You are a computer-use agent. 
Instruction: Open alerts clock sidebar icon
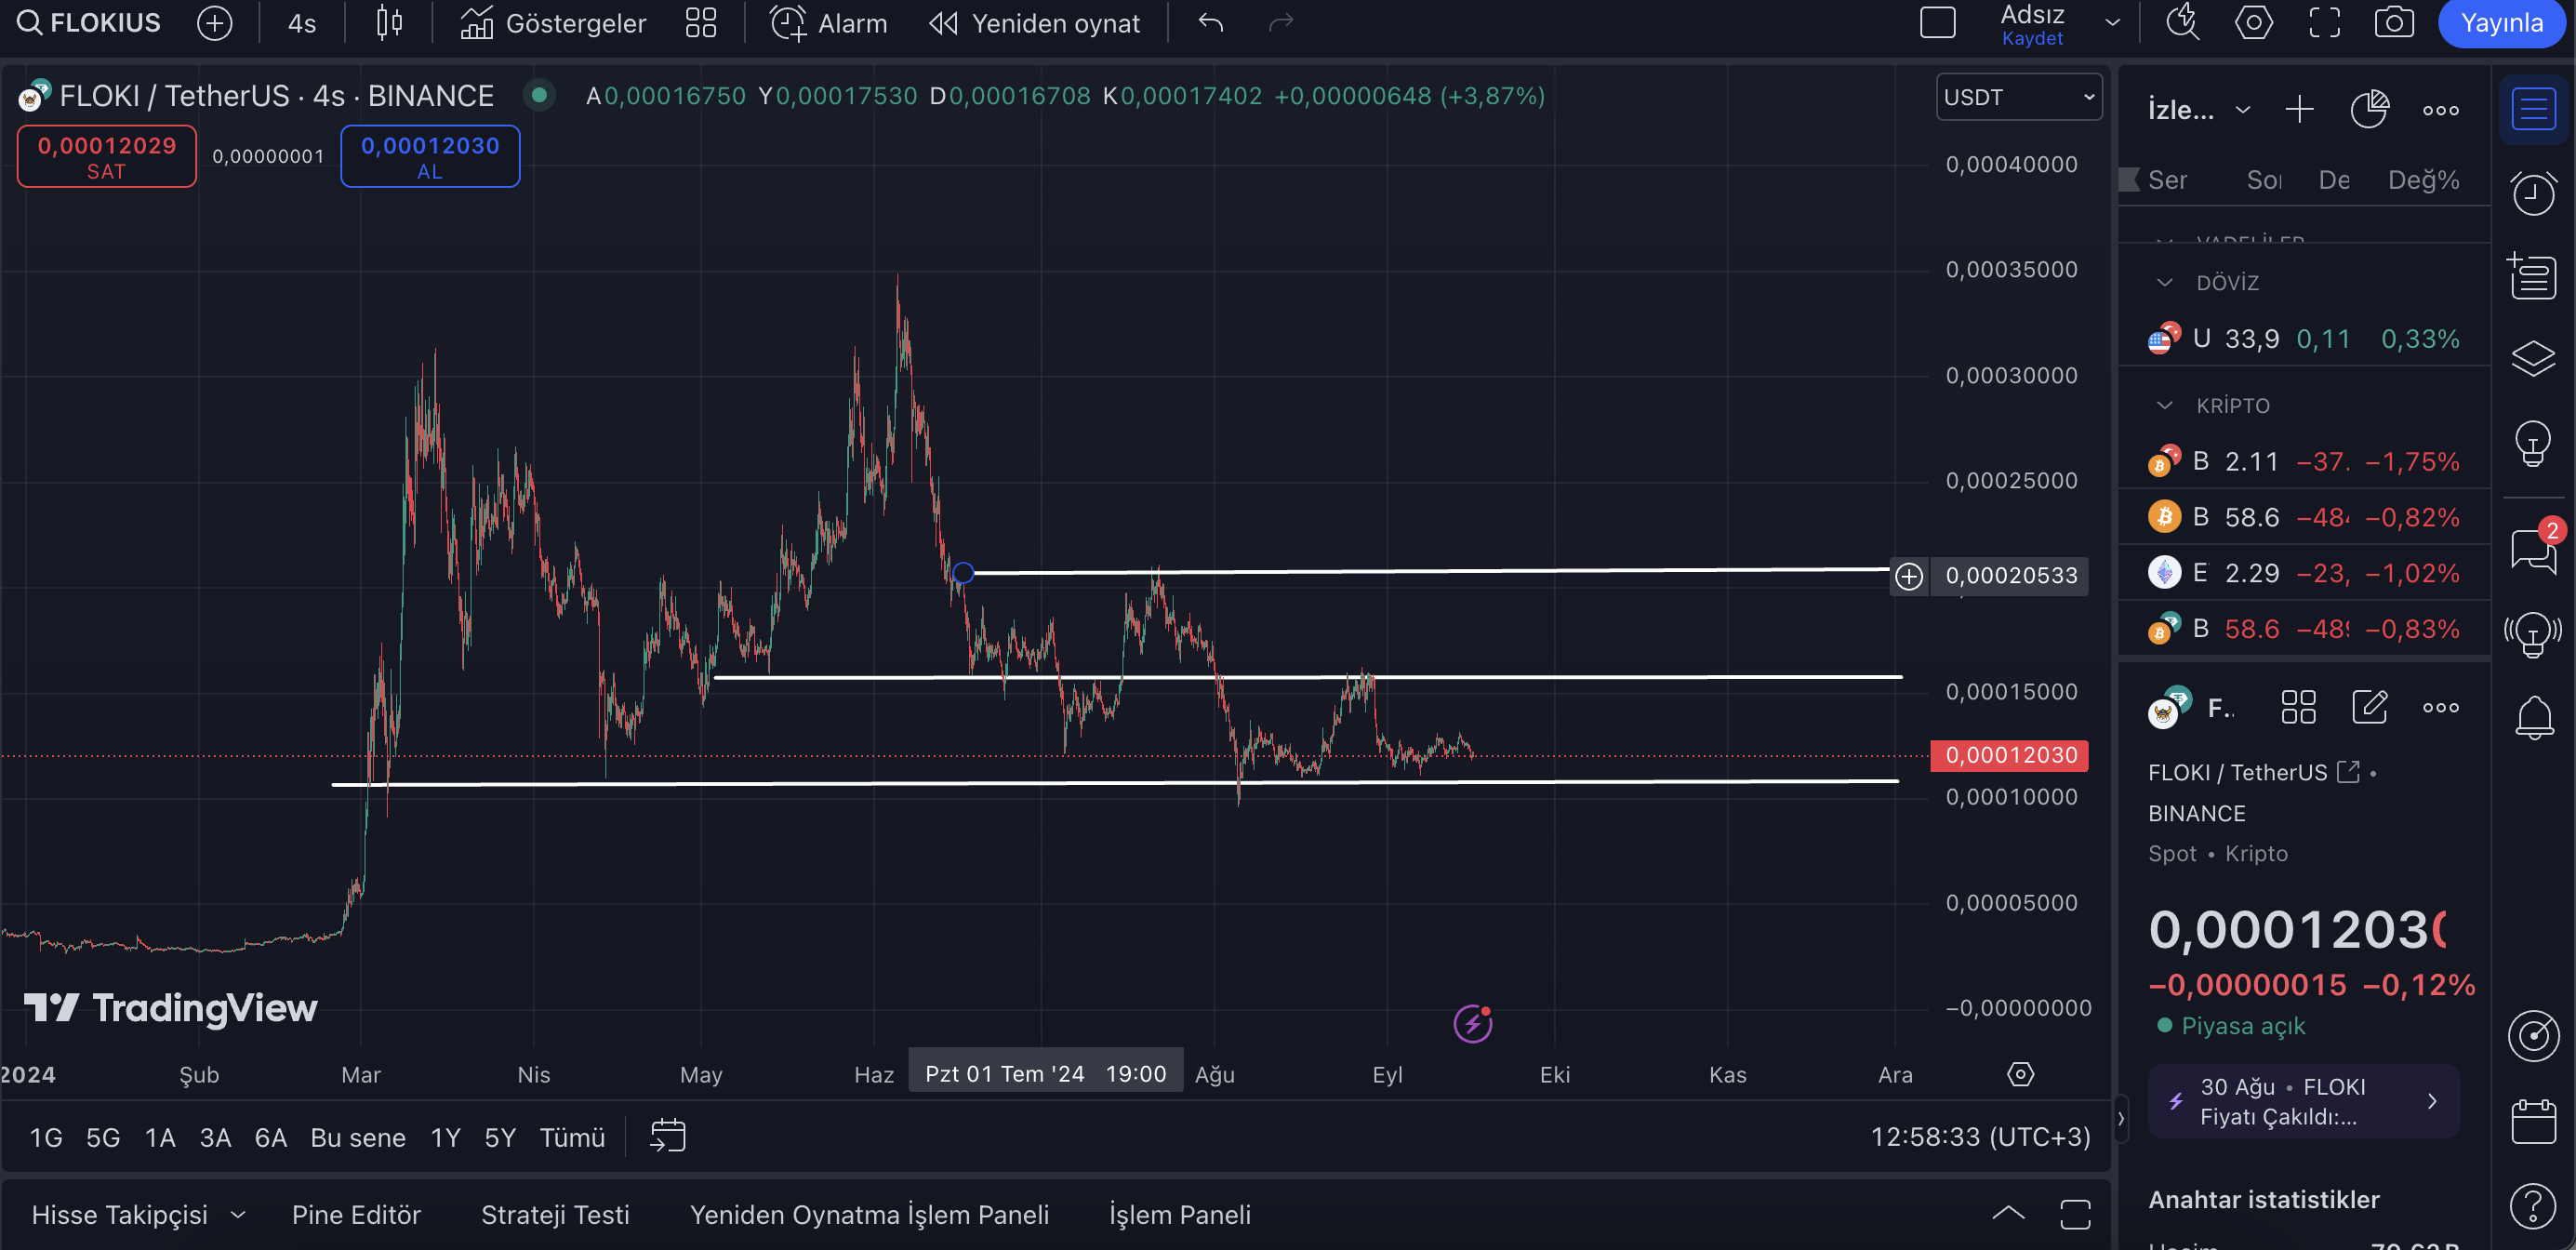[x=2533, y=193]
